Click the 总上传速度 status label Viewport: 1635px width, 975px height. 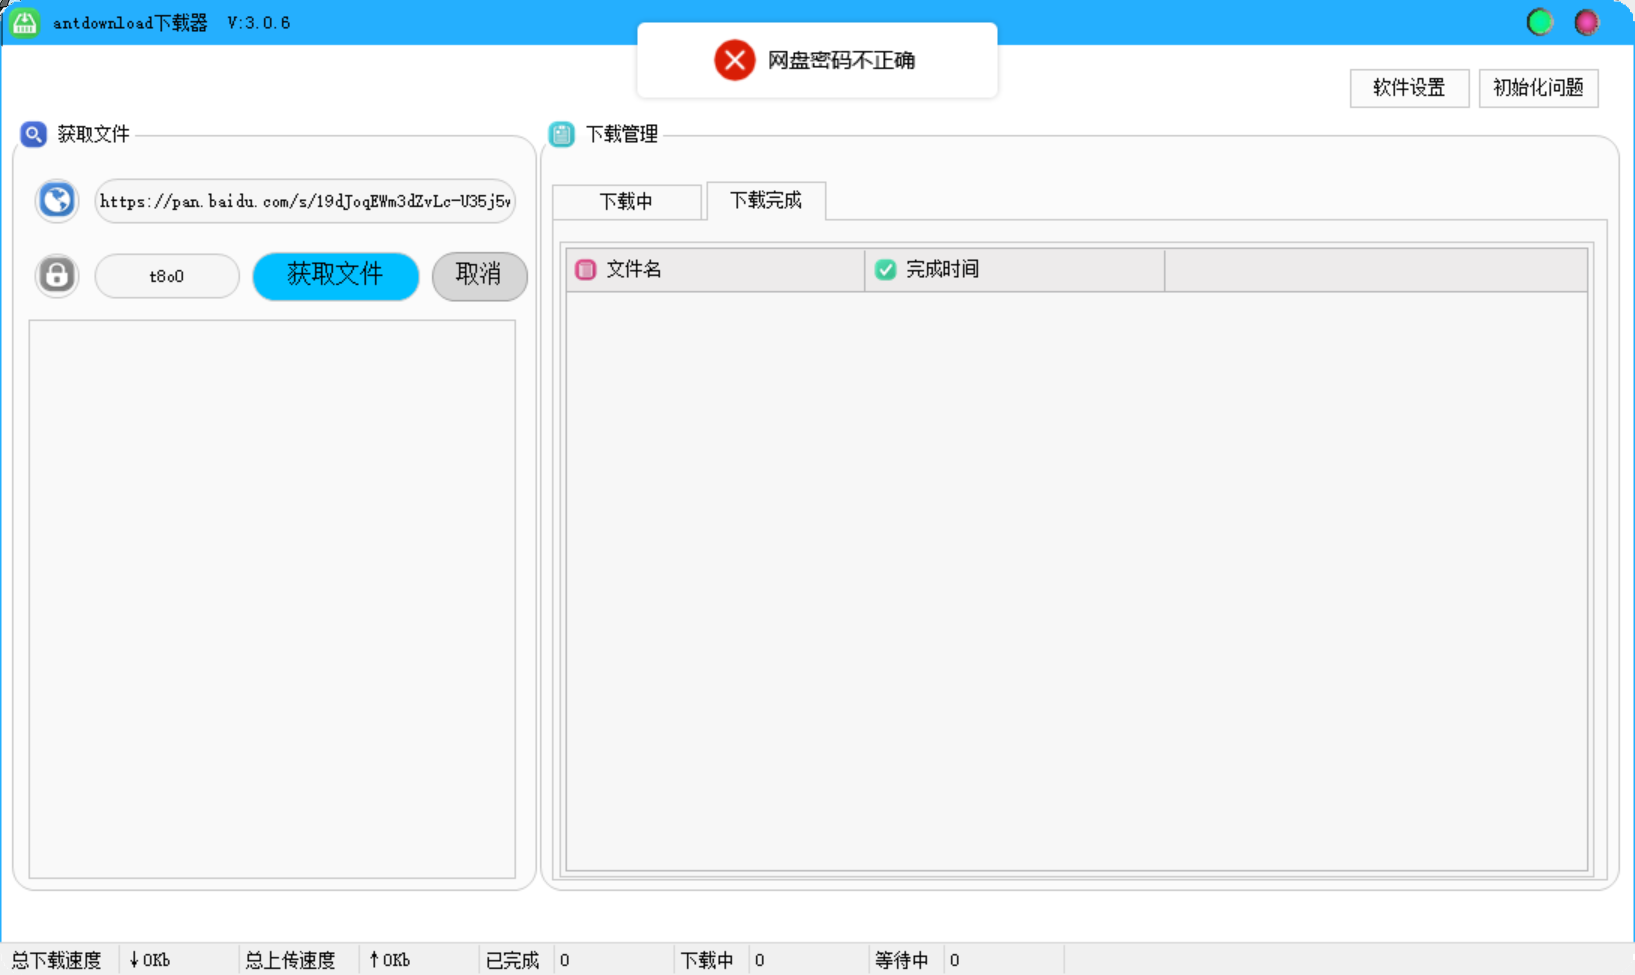pyautogui.click(x=290, y=960)
